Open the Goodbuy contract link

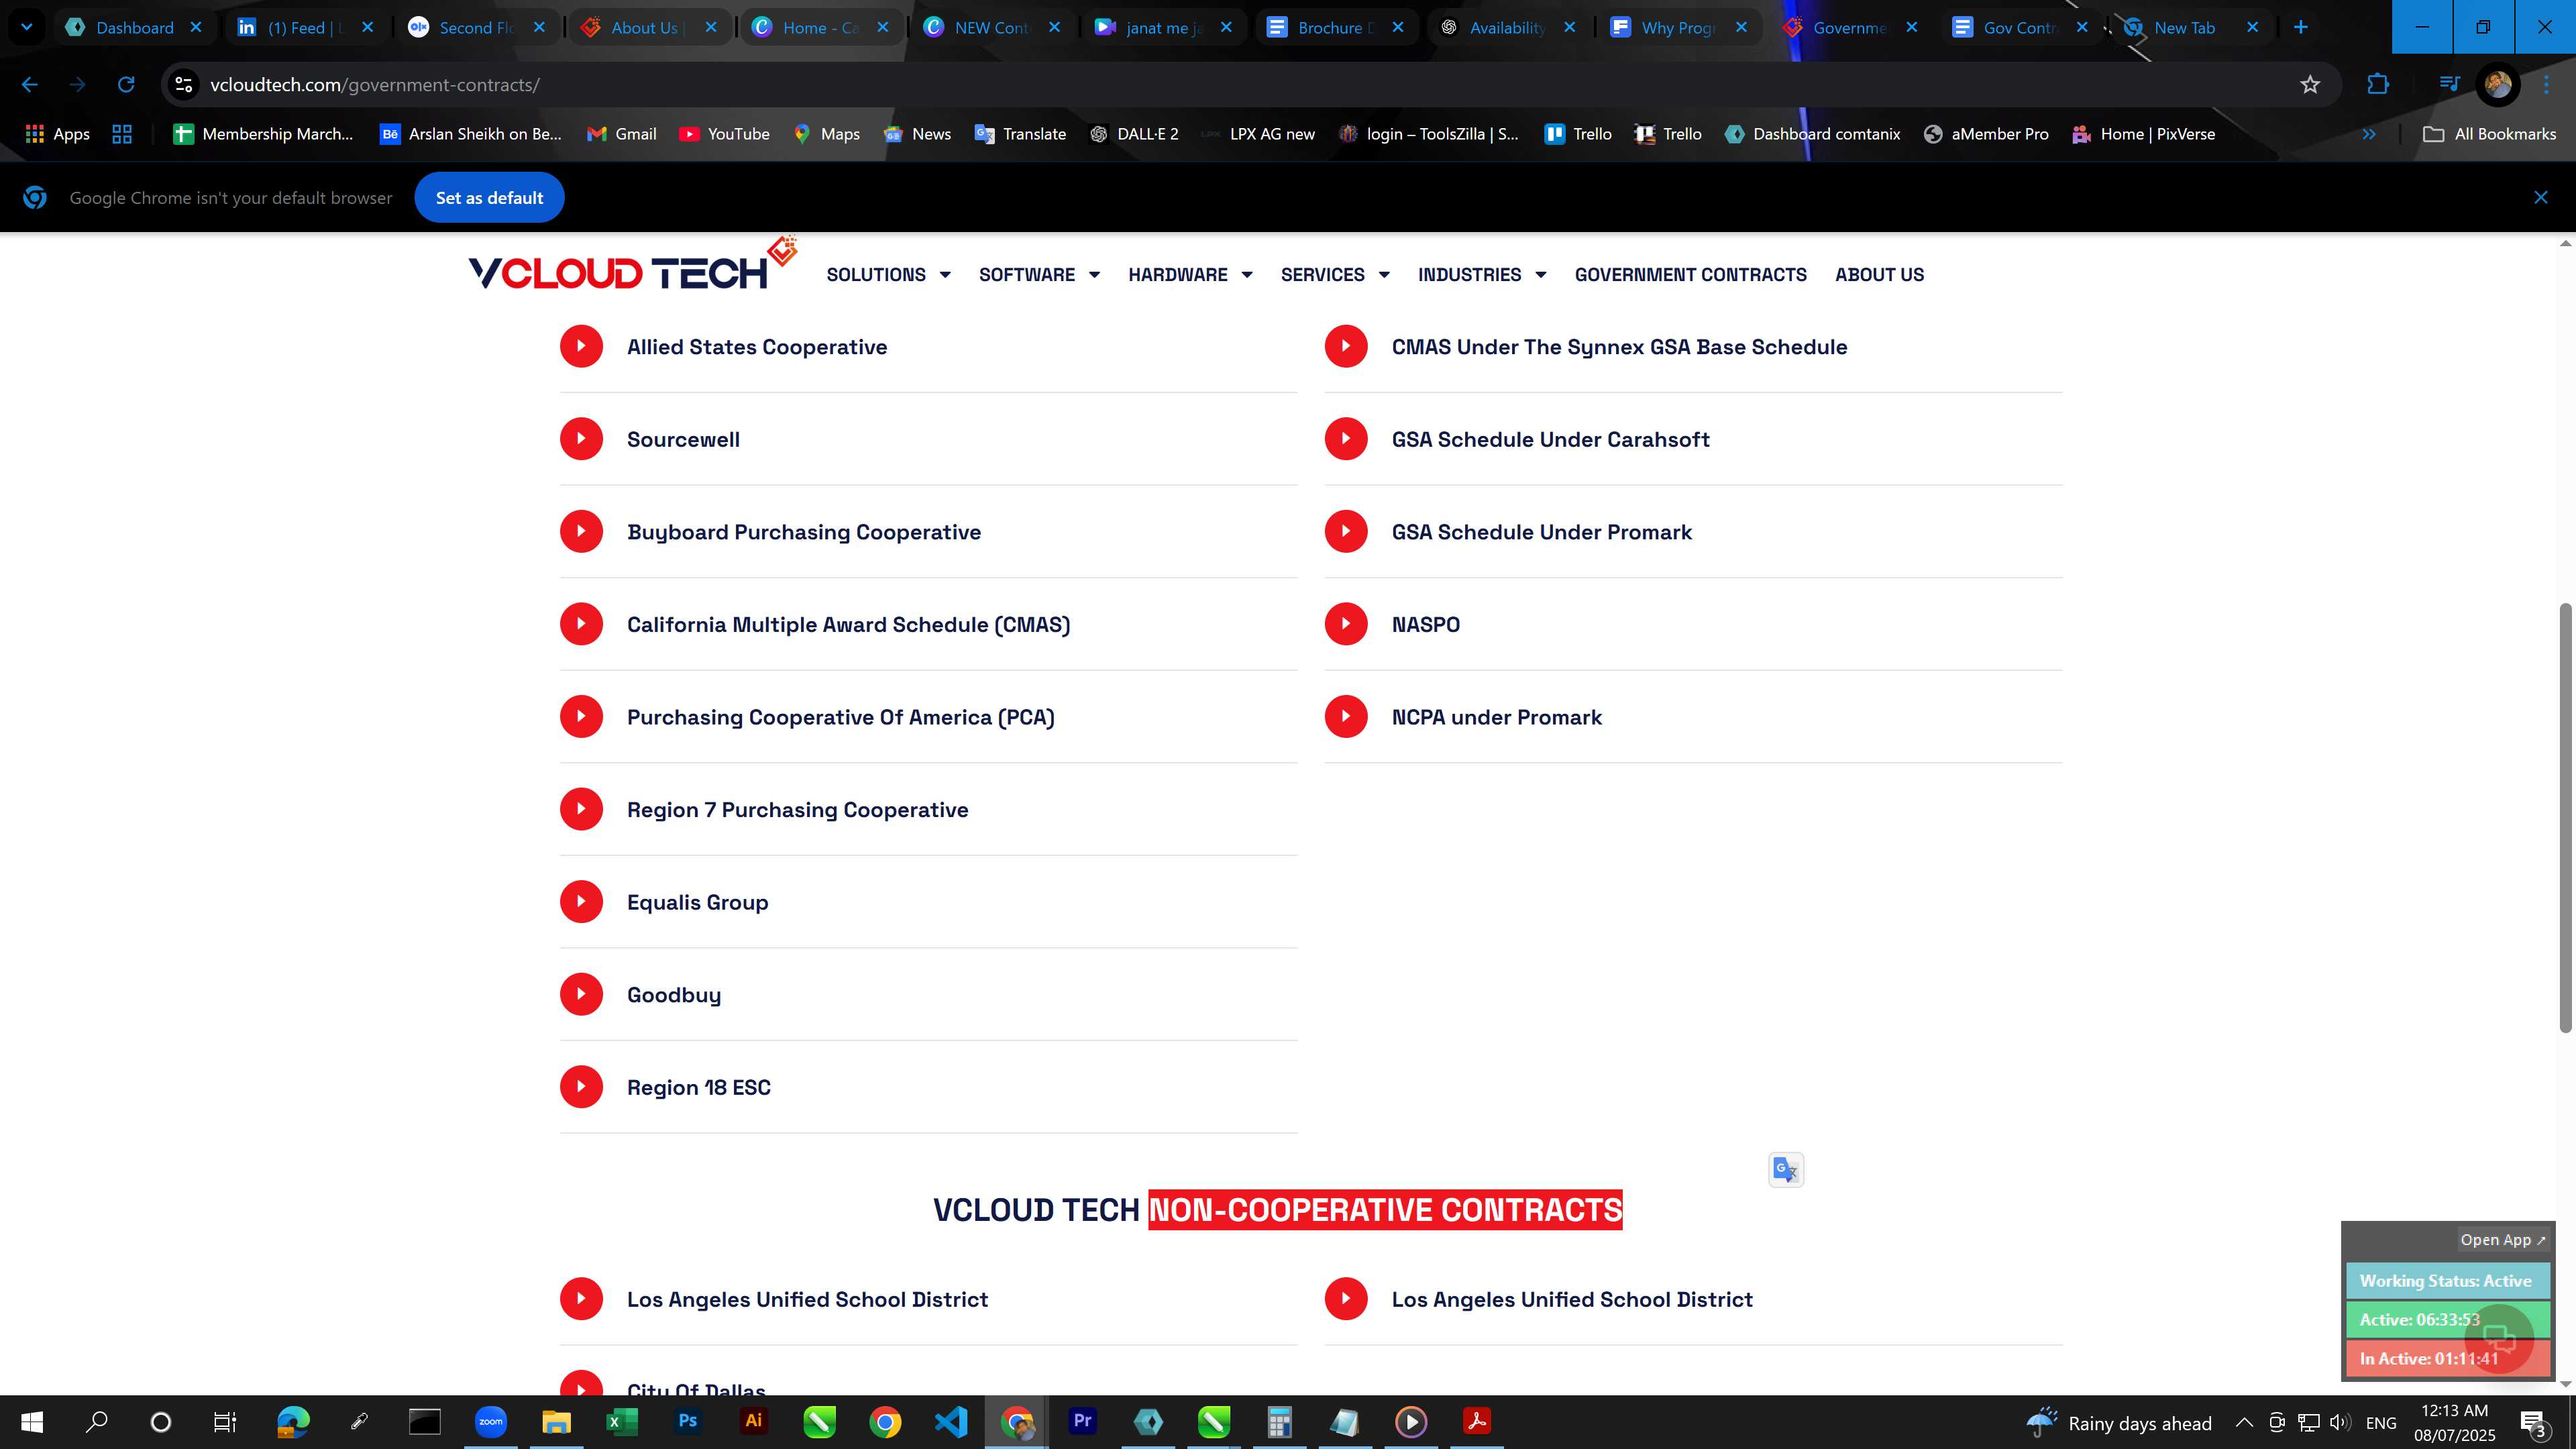[673, 995]
